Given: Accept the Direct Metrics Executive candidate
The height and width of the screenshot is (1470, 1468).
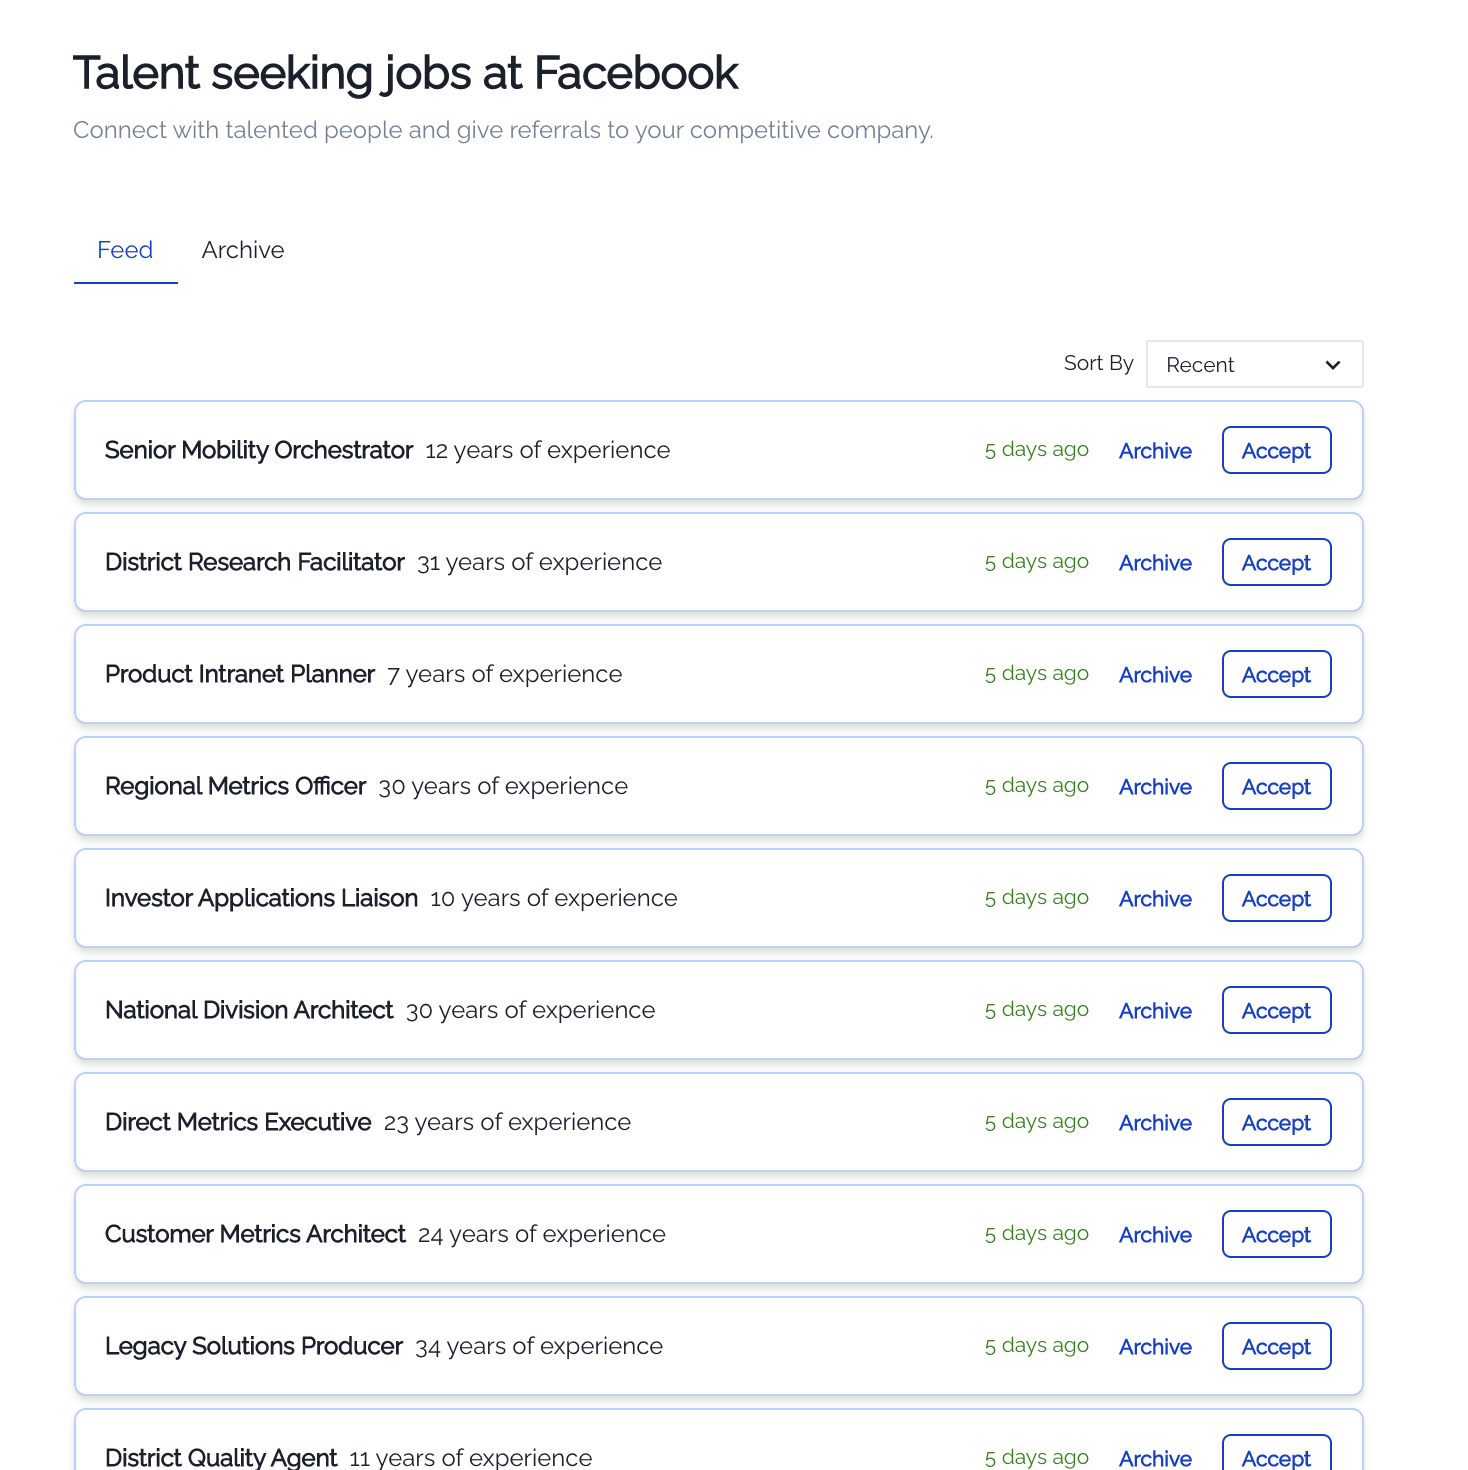Looking at the screenshot, I should point(1276,1122).
